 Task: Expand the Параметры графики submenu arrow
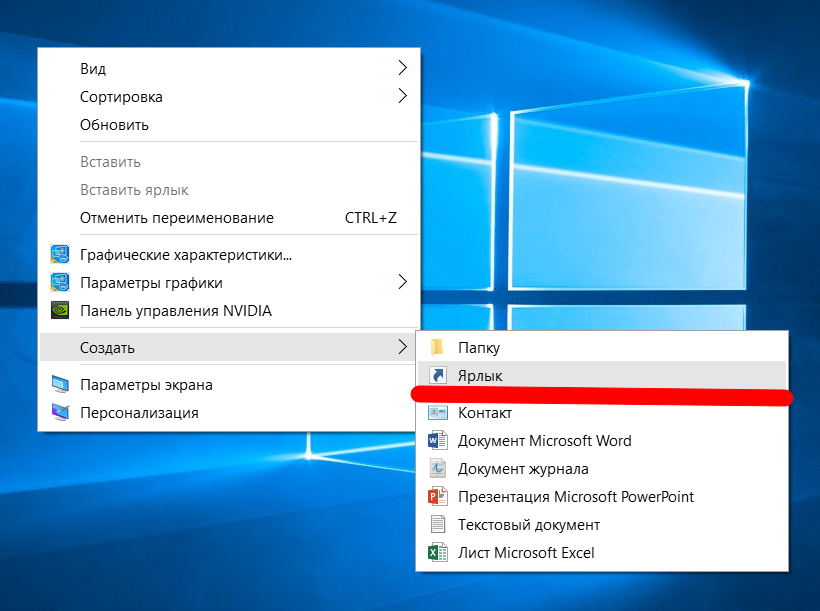click(402, 282)
